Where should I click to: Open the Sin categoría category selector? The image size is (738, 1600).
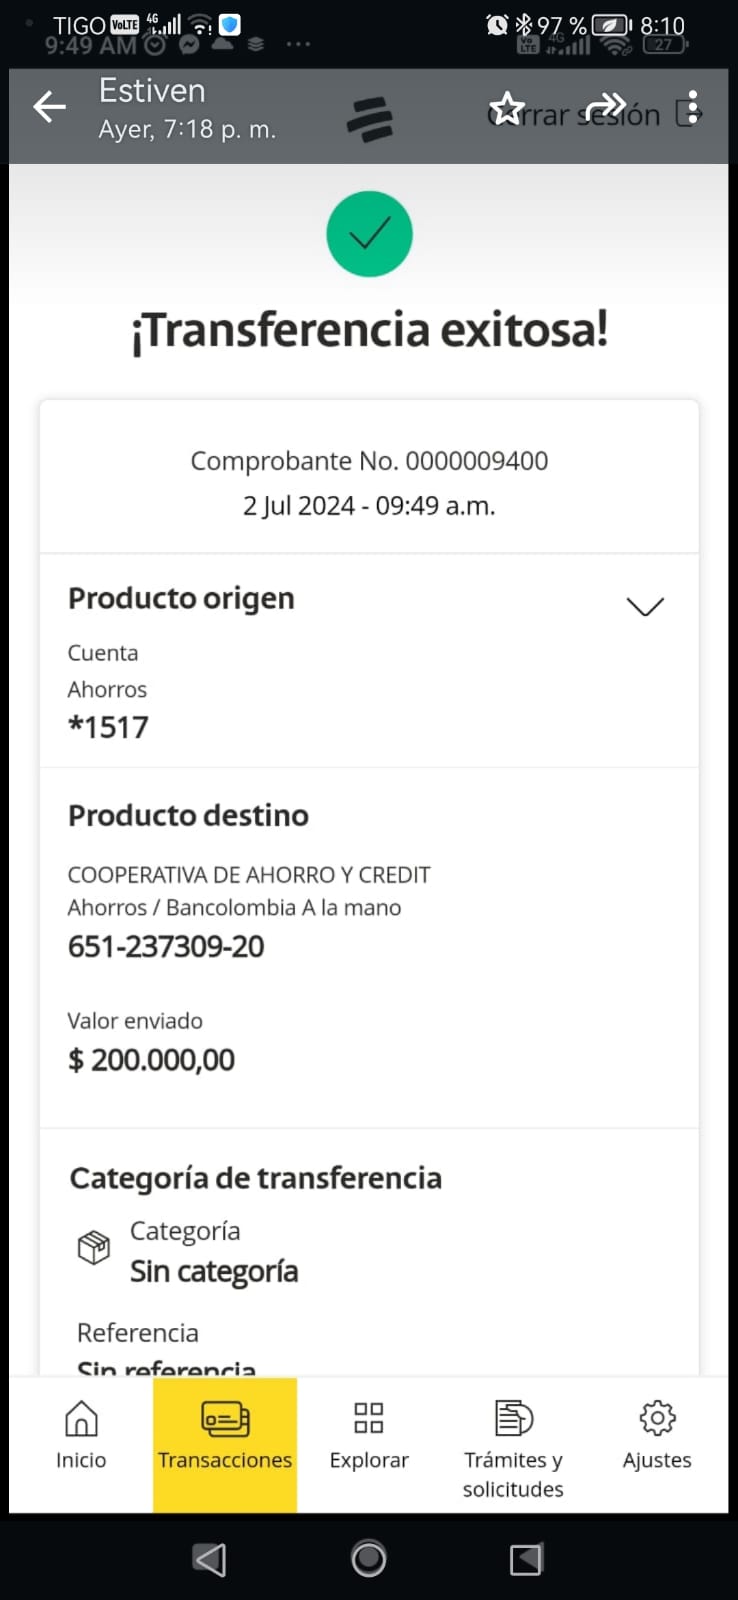(x=214, y=1271)
